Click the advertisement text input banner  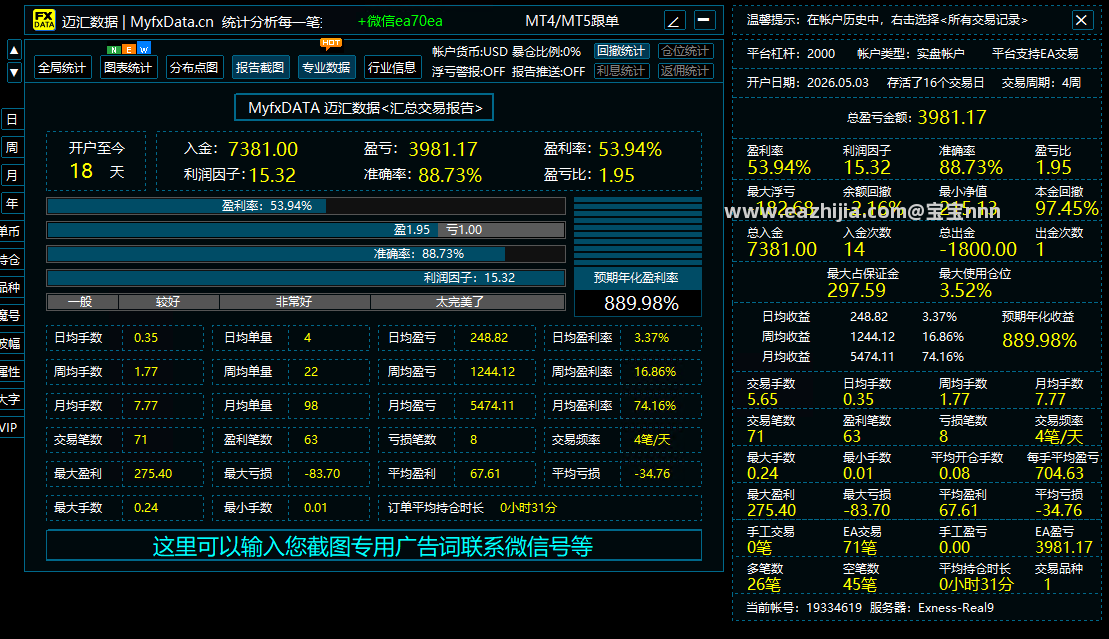tap(374, 546)
